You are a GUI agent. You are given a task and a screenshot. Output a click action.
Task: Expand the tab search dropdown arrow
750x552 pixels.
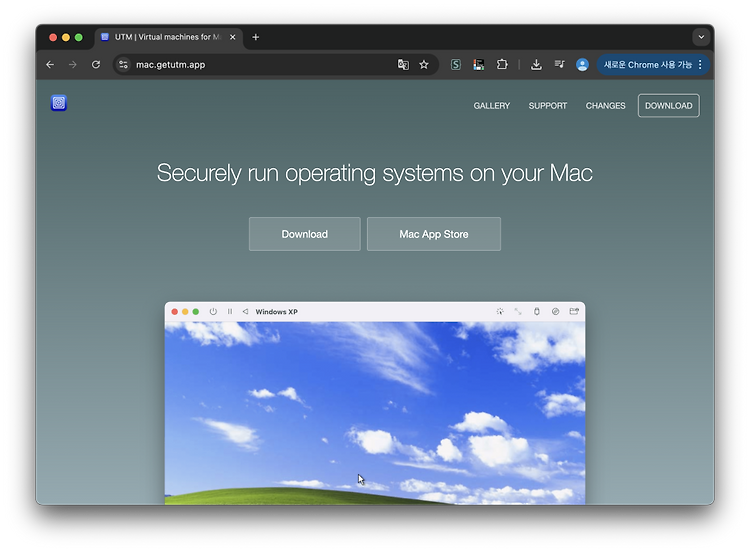[701, 37]
